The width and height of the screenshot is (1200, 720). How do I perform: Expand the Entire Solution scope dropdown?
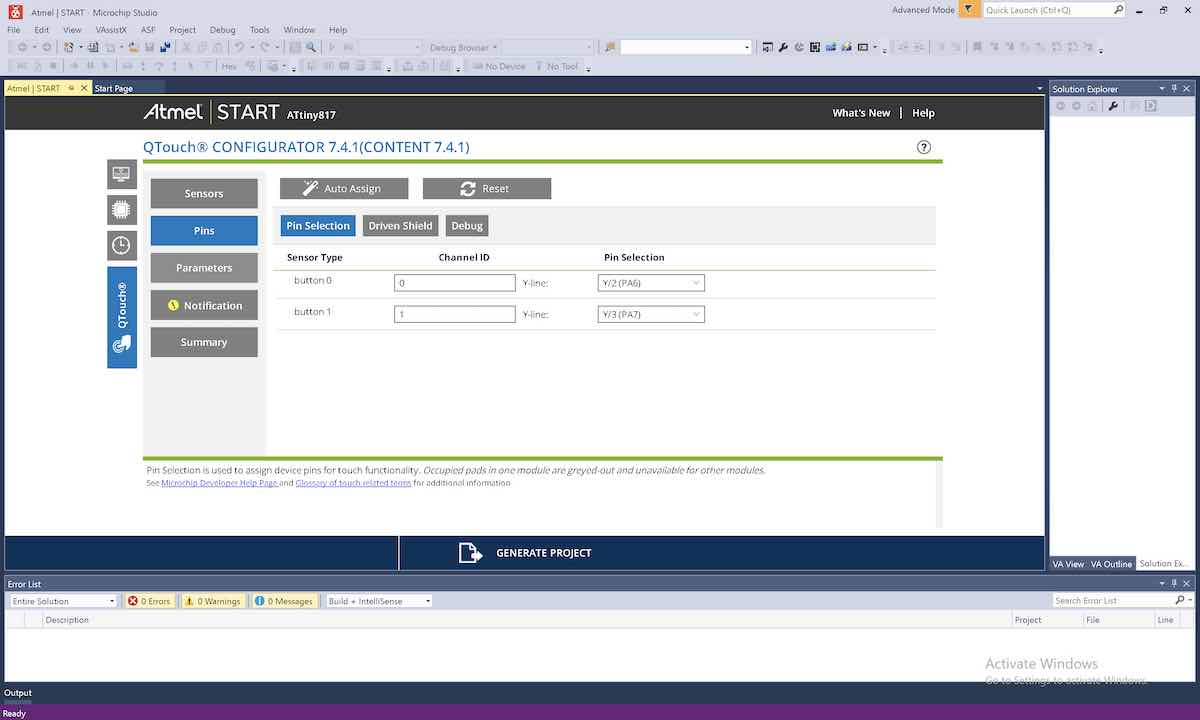point(63,601)
